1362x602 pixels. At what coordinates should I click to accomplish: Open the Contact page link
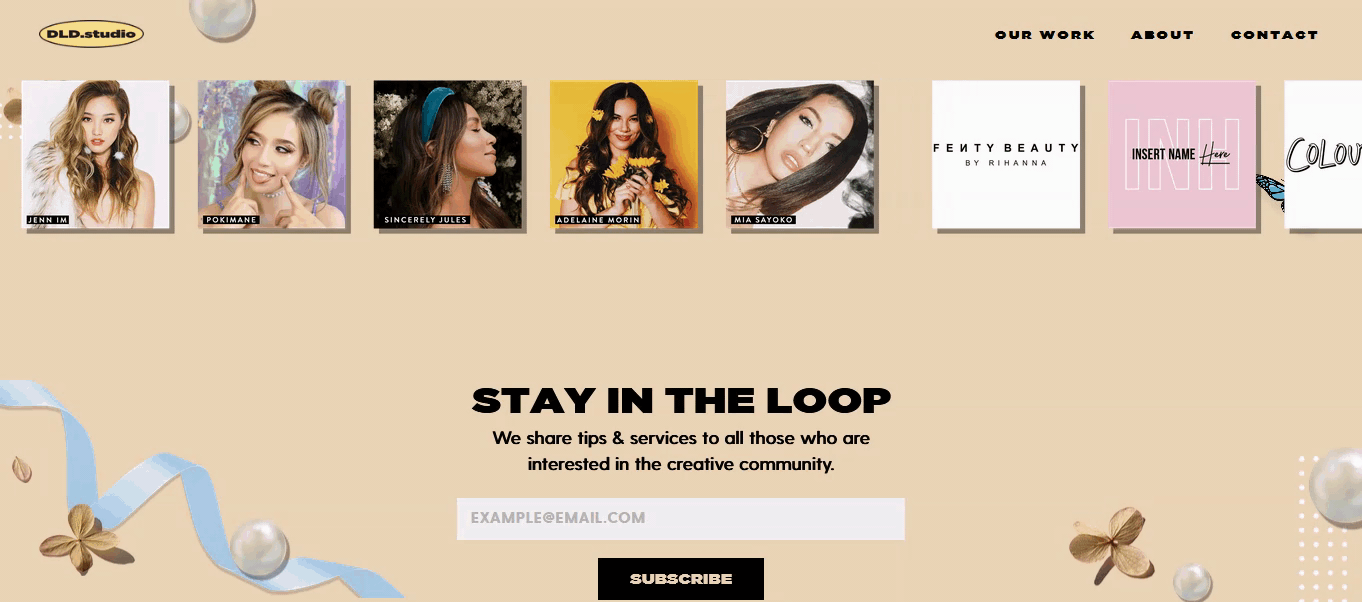(x=1274, y=35)
